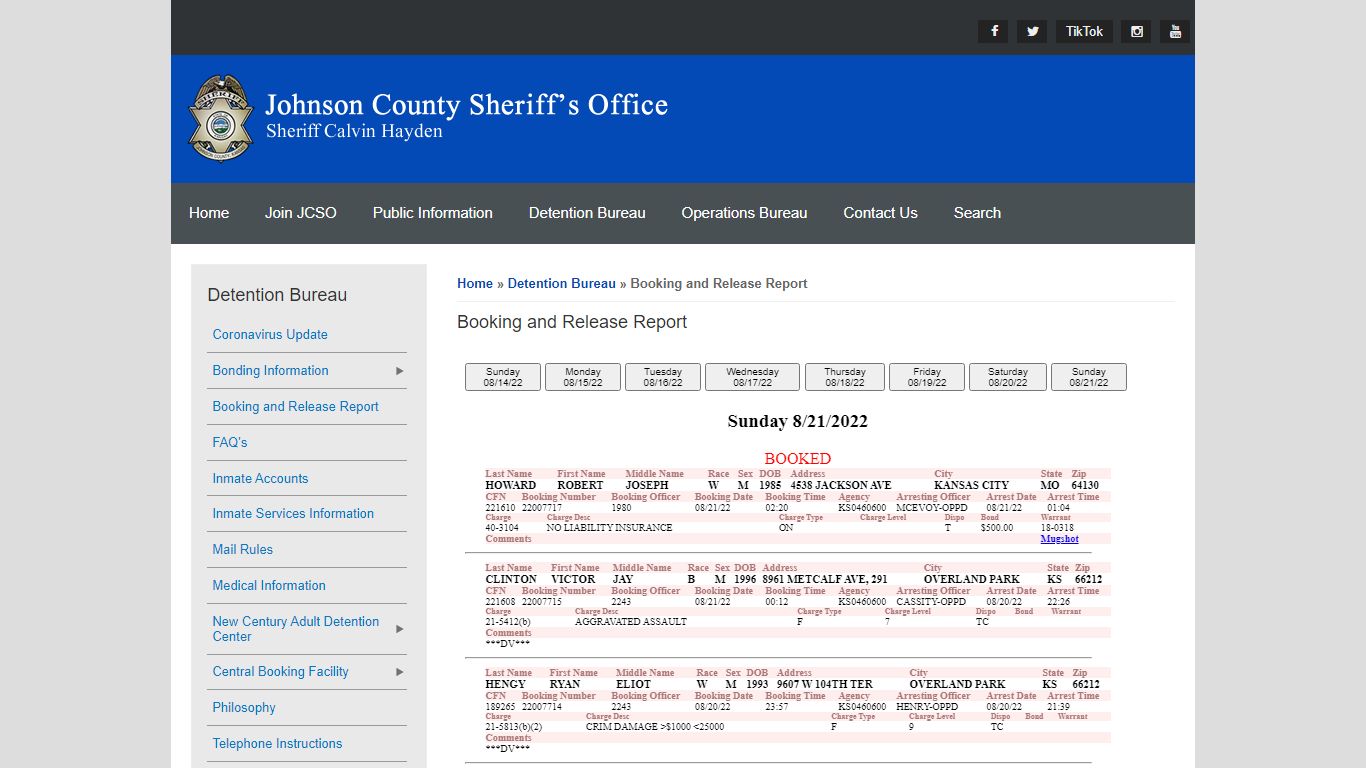Open Philosophy in the sidebar
1366x768 pixels.
tap(244, 708)
